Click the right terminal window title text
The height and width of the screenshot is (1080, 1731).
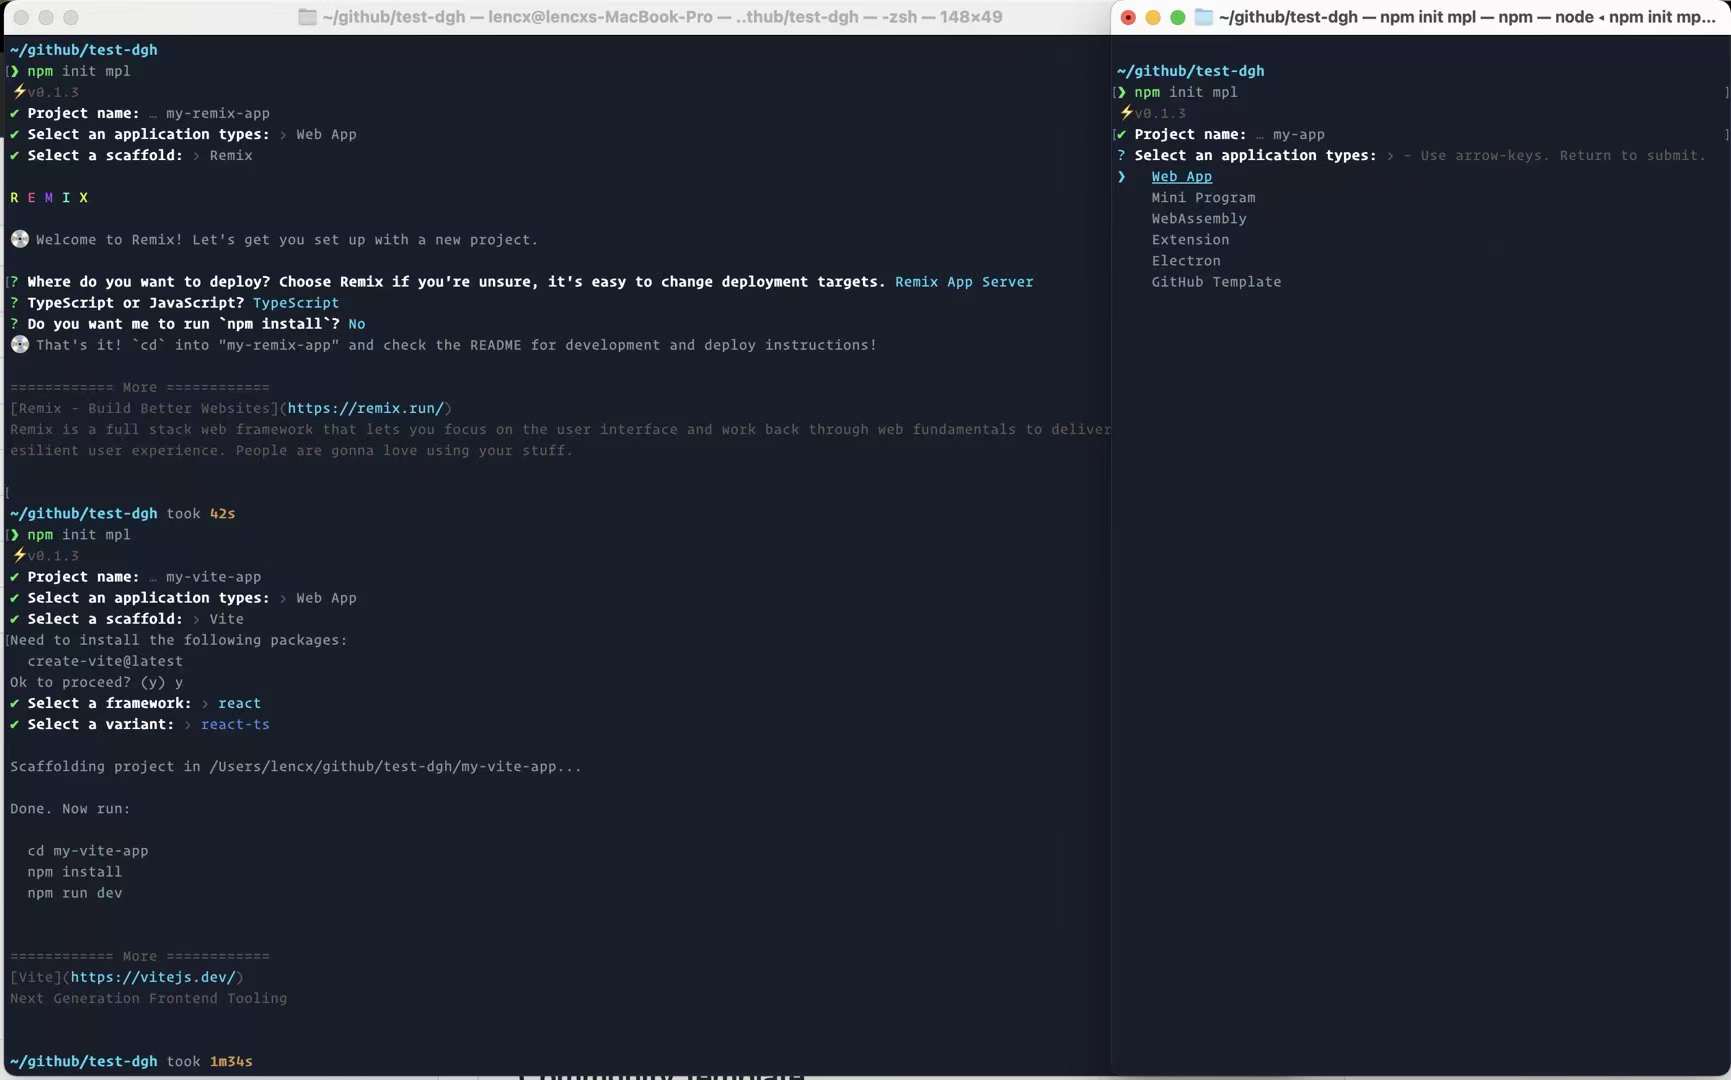[1467, 17]
